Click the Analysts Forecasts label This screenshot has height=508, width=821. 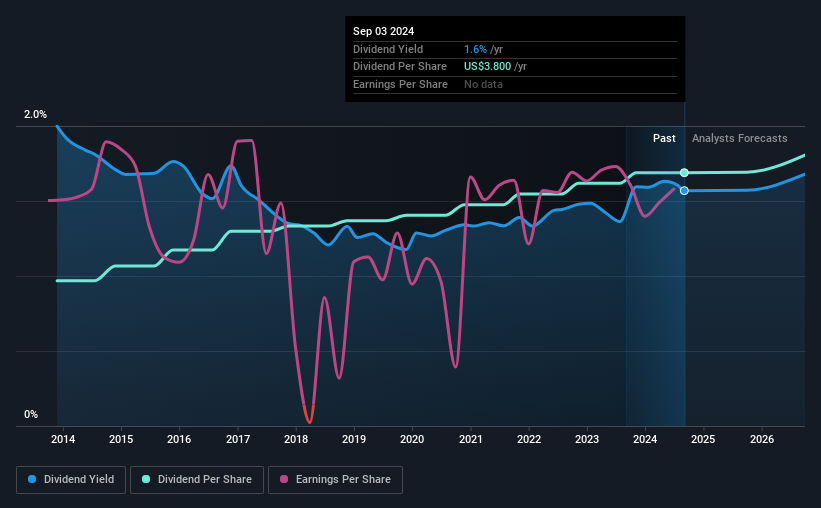click(x=739, y=138)
